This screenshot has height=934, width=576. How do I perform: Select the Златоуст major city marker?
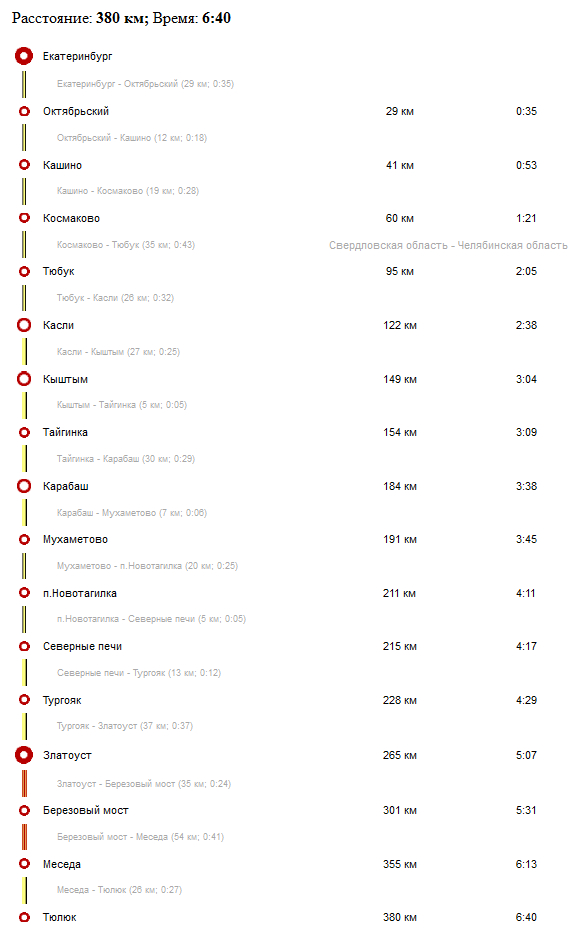pos(24,755)
